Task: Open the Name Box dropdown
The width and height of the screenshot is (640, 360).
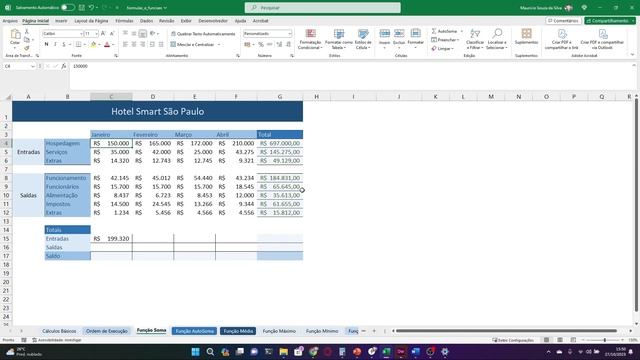Action: pyautogui.click(x=33, y=66)
